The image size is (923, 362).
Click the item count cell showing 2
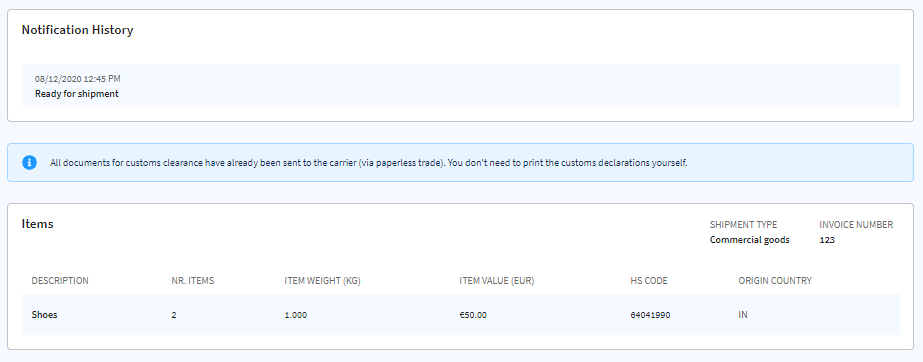point(174,315)
